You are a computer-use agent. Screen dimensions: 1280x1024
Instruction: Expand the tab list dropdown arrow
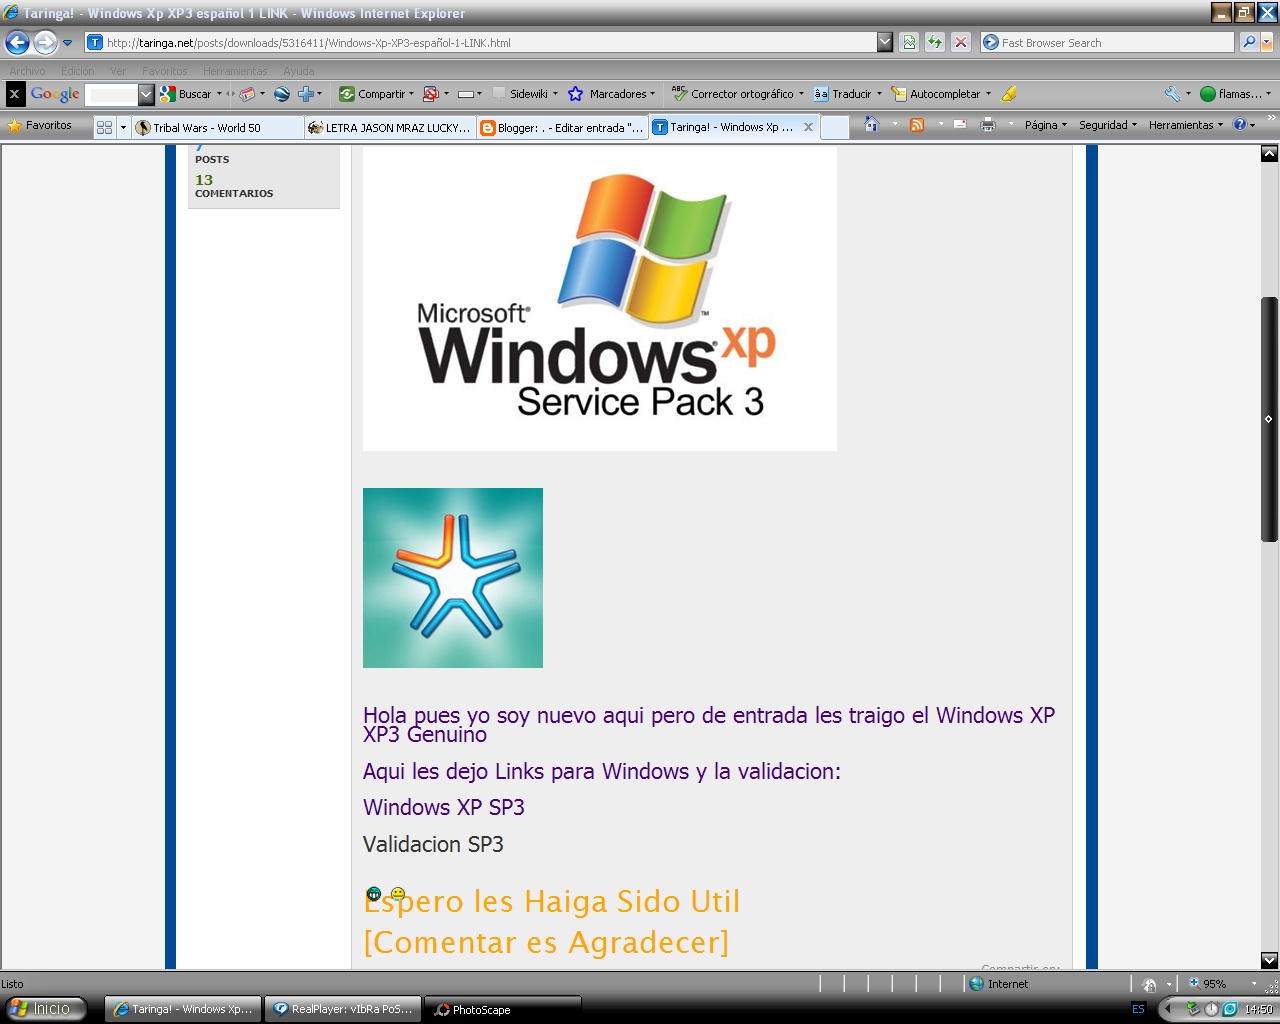coord(123,127)
